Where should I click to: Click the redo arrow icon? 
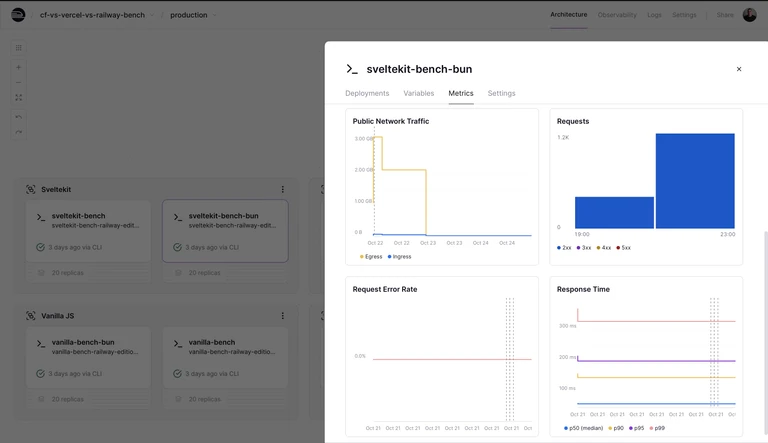pos(19,132)
